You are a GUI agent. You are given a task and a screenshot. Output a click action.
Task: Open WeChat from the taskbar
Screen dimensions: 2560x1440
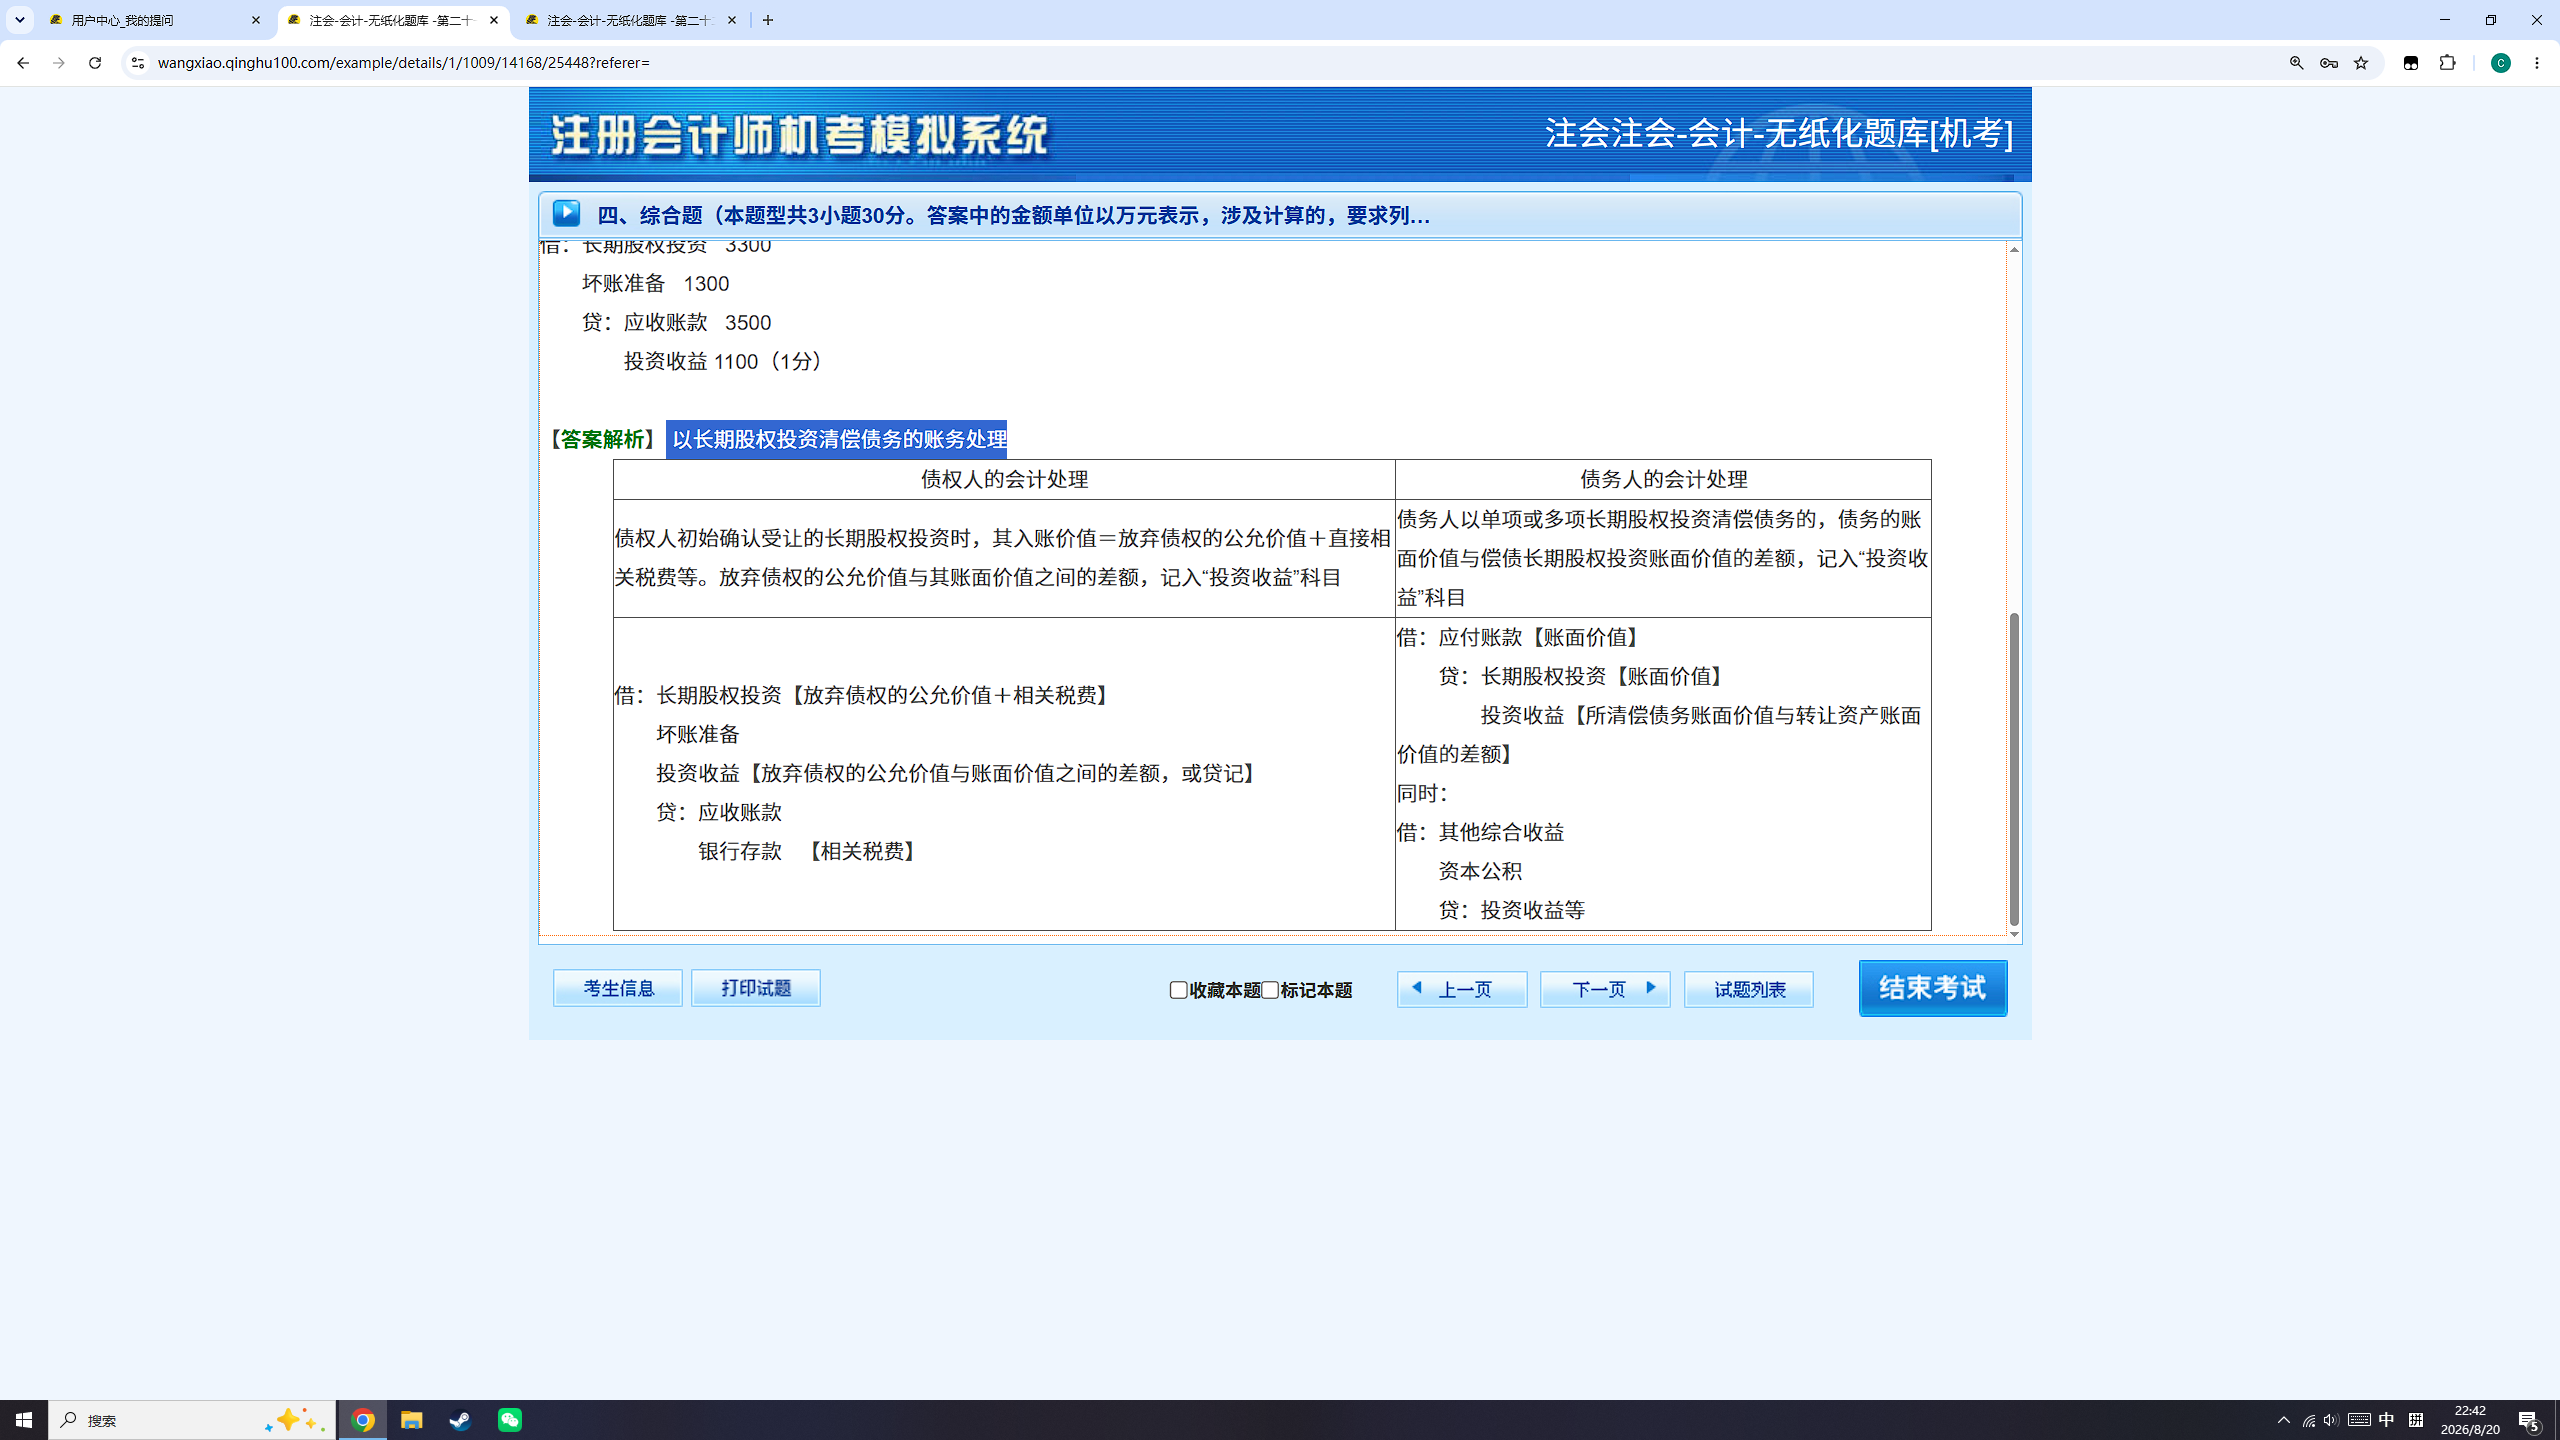coord(510,1420)
